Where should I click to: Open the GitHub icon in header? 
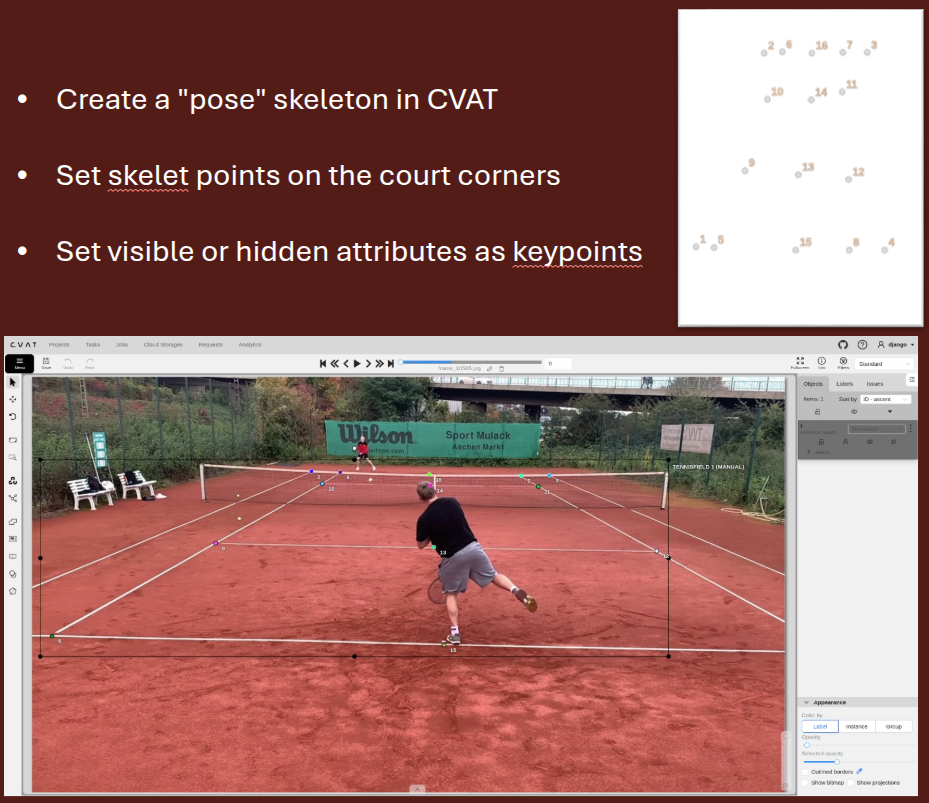pos(842,344)
